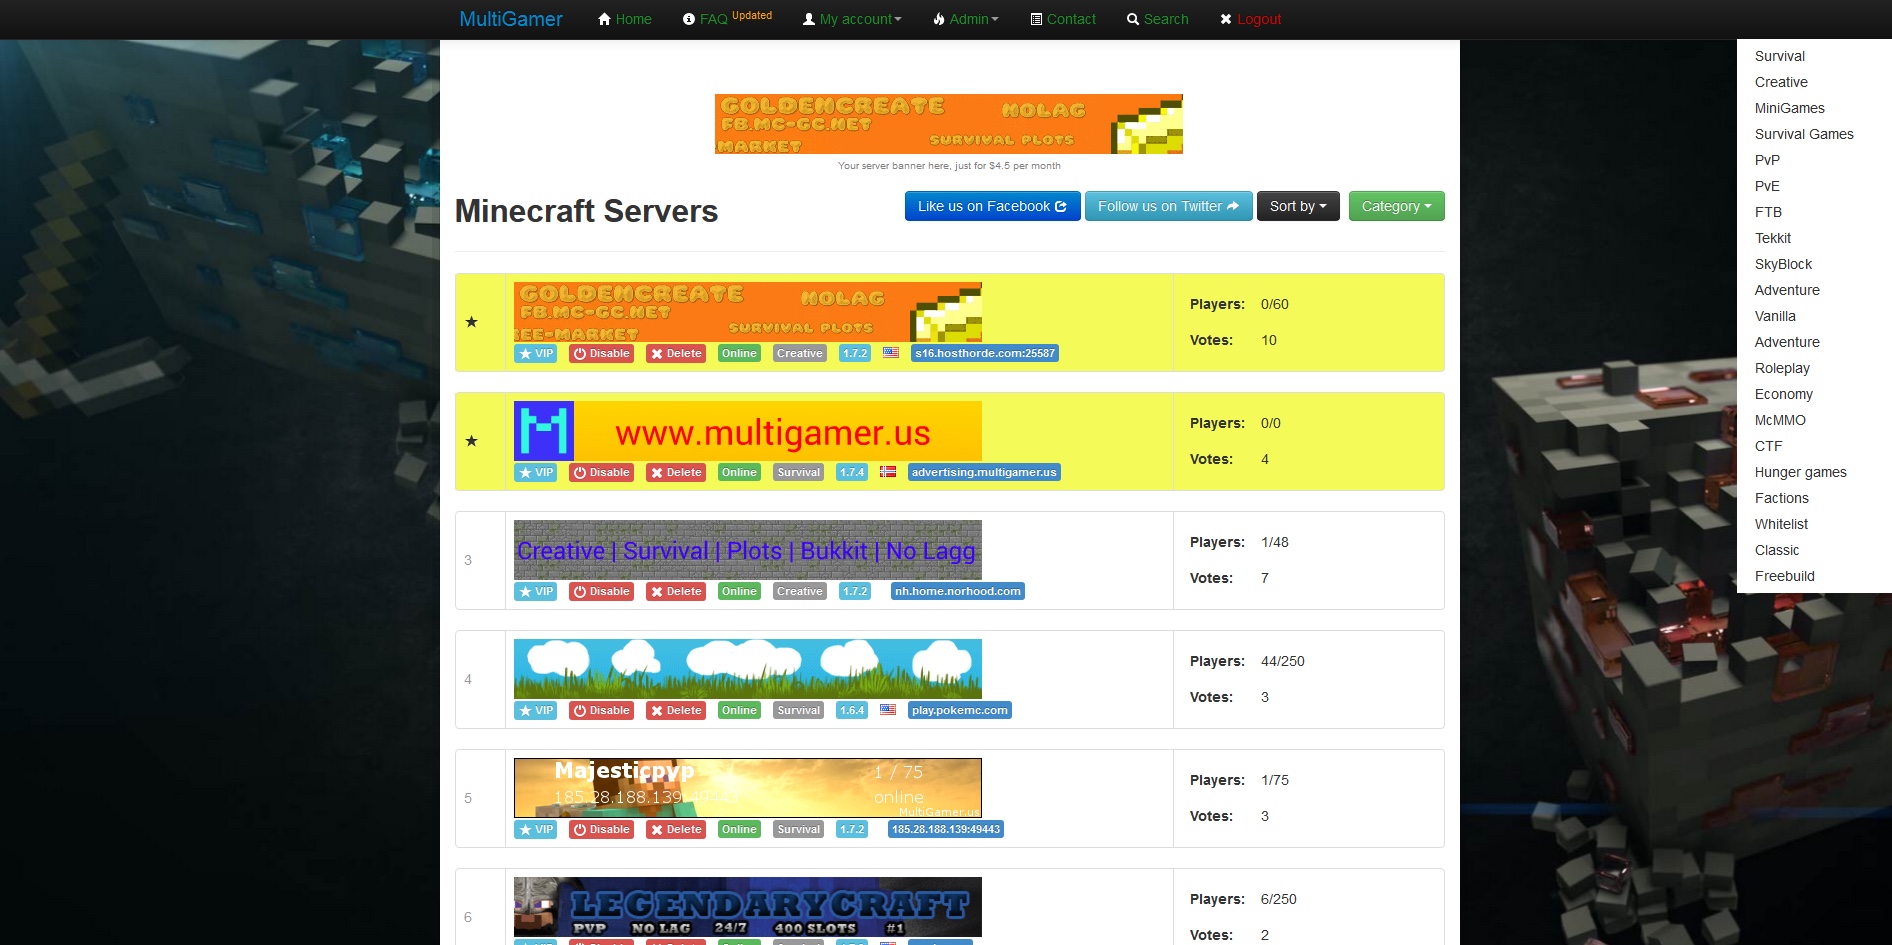Delete the Majesticpvp server
Viewport: 1892px width, 945px height.
point(676,829)
